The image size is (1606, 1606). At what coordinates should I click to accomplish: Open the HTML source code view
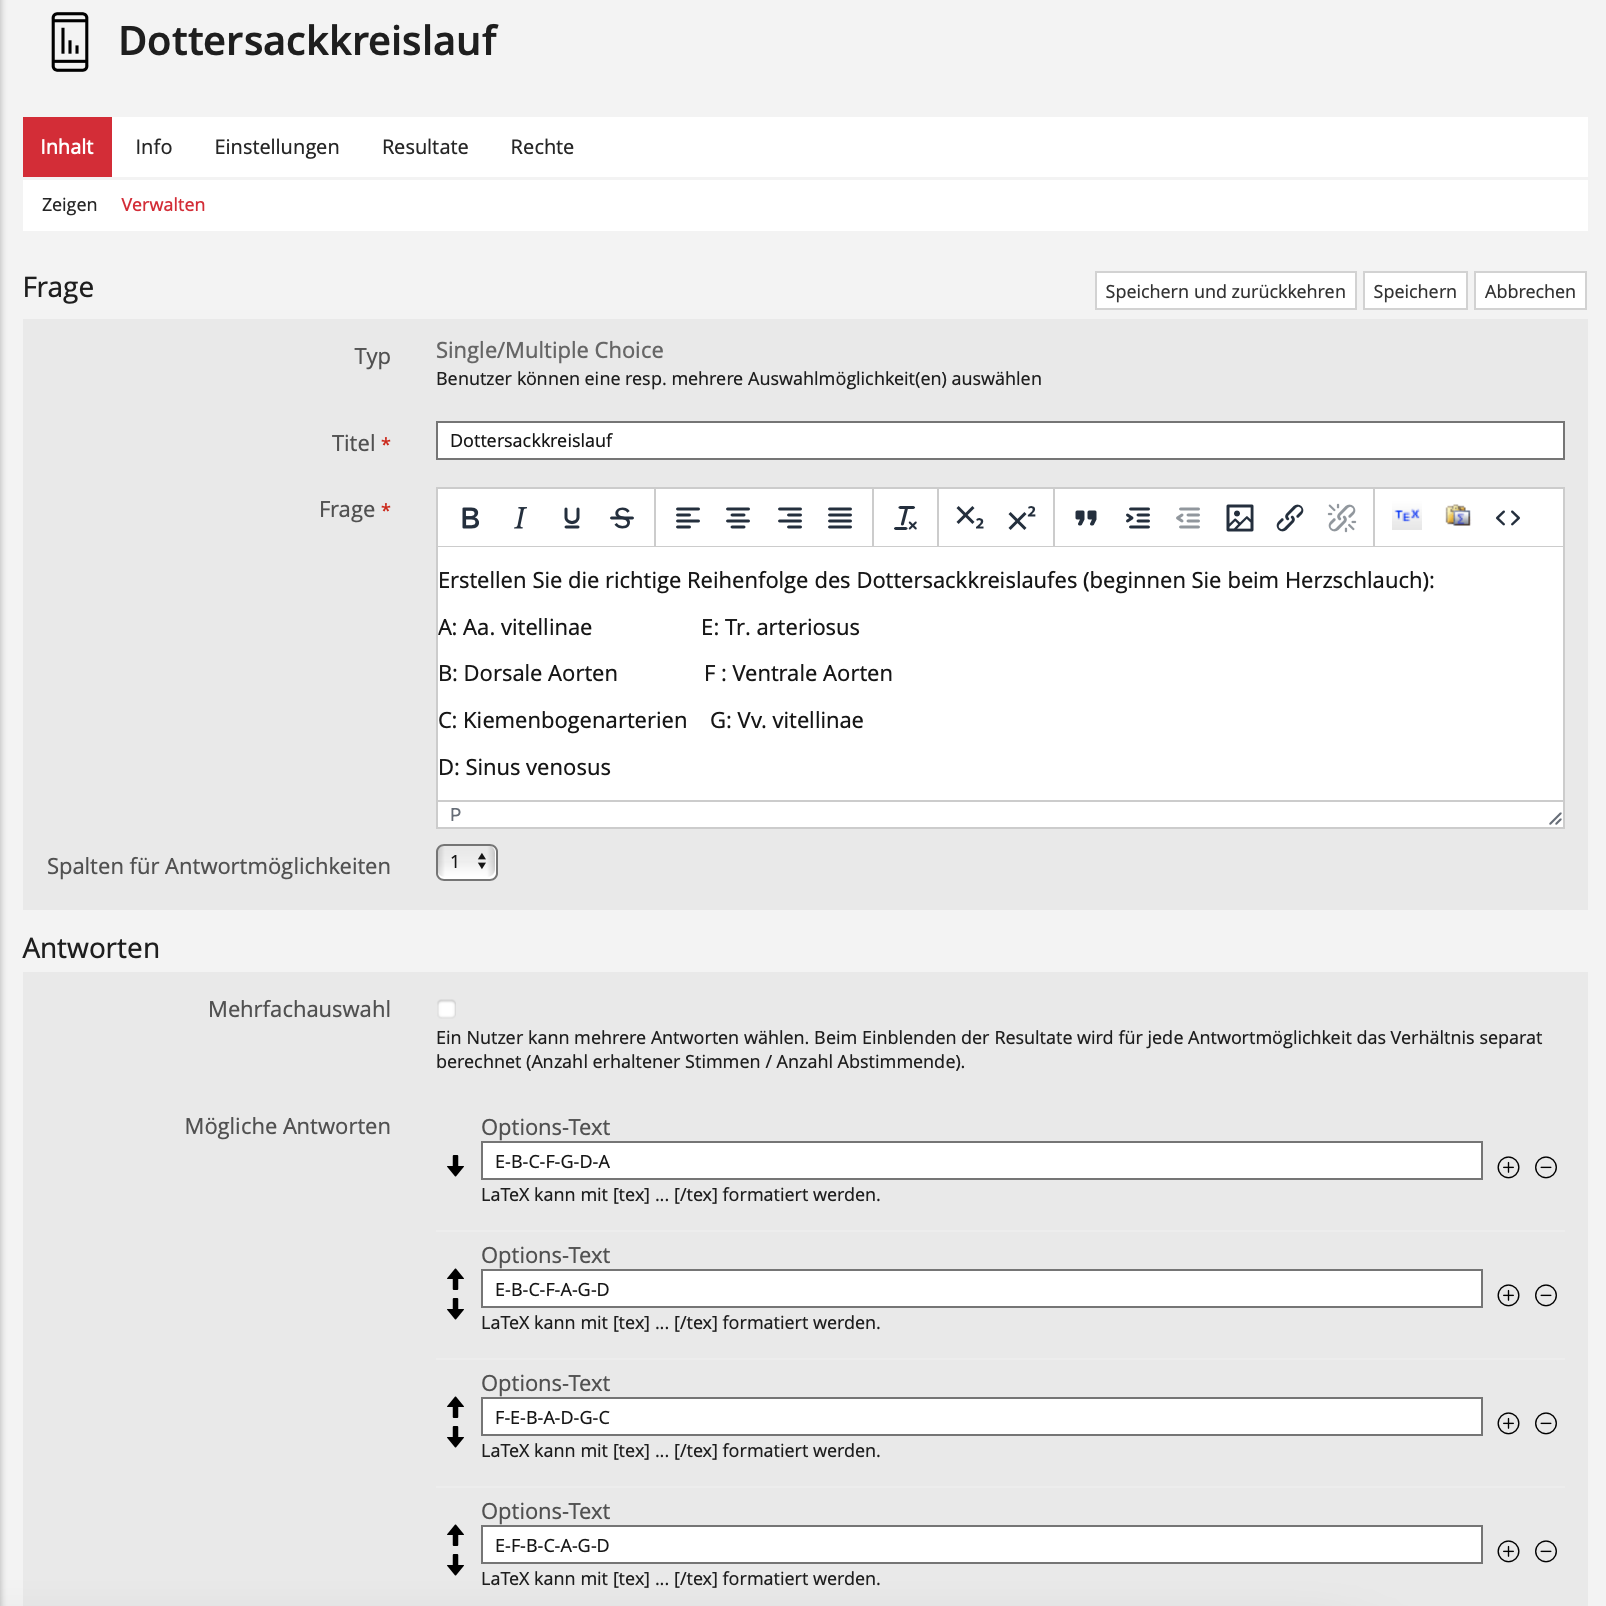pos(1508,518)
